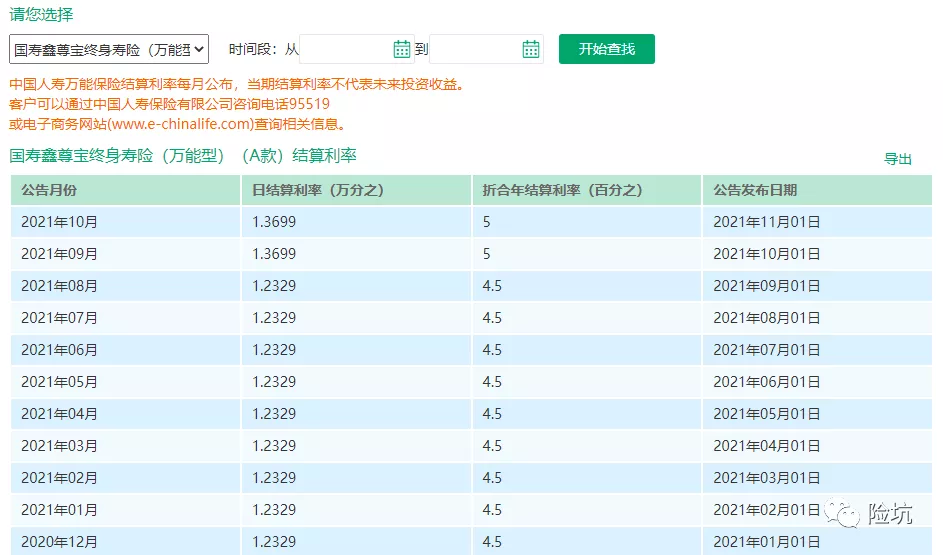Click the 2021年03月01日 publish date cell

(x=817, y=477)
